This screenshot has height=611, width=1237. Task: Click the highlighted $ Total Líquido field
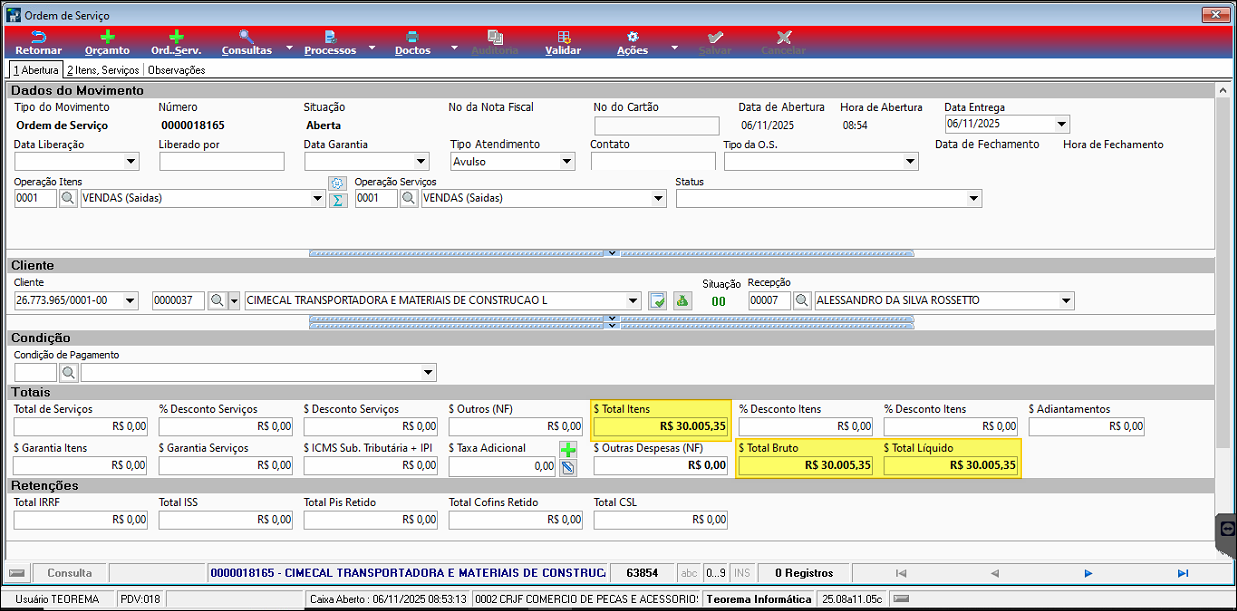tap(950, 465)
